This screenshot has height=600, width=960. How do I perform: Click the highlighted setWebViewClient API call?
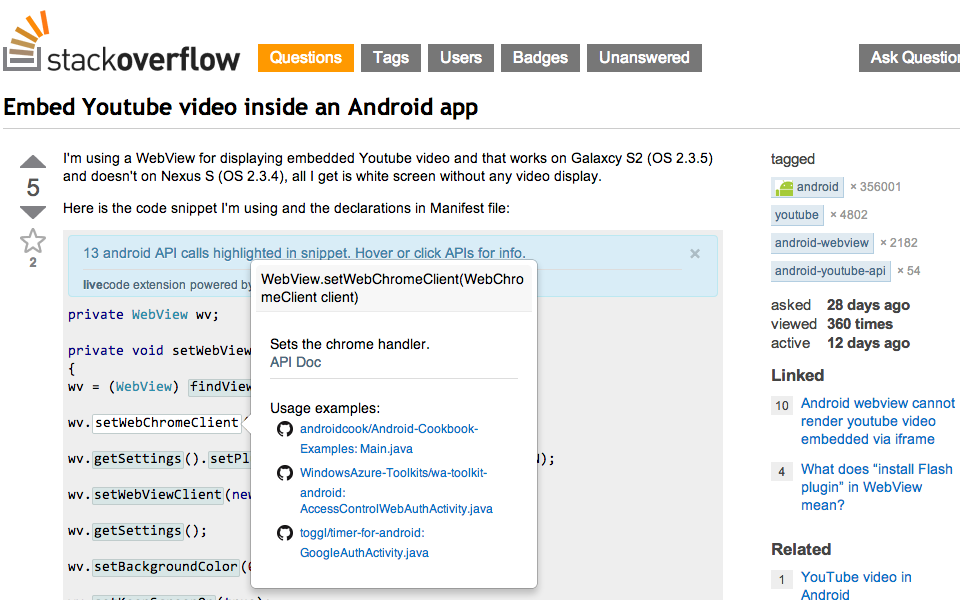click(158, 495)
